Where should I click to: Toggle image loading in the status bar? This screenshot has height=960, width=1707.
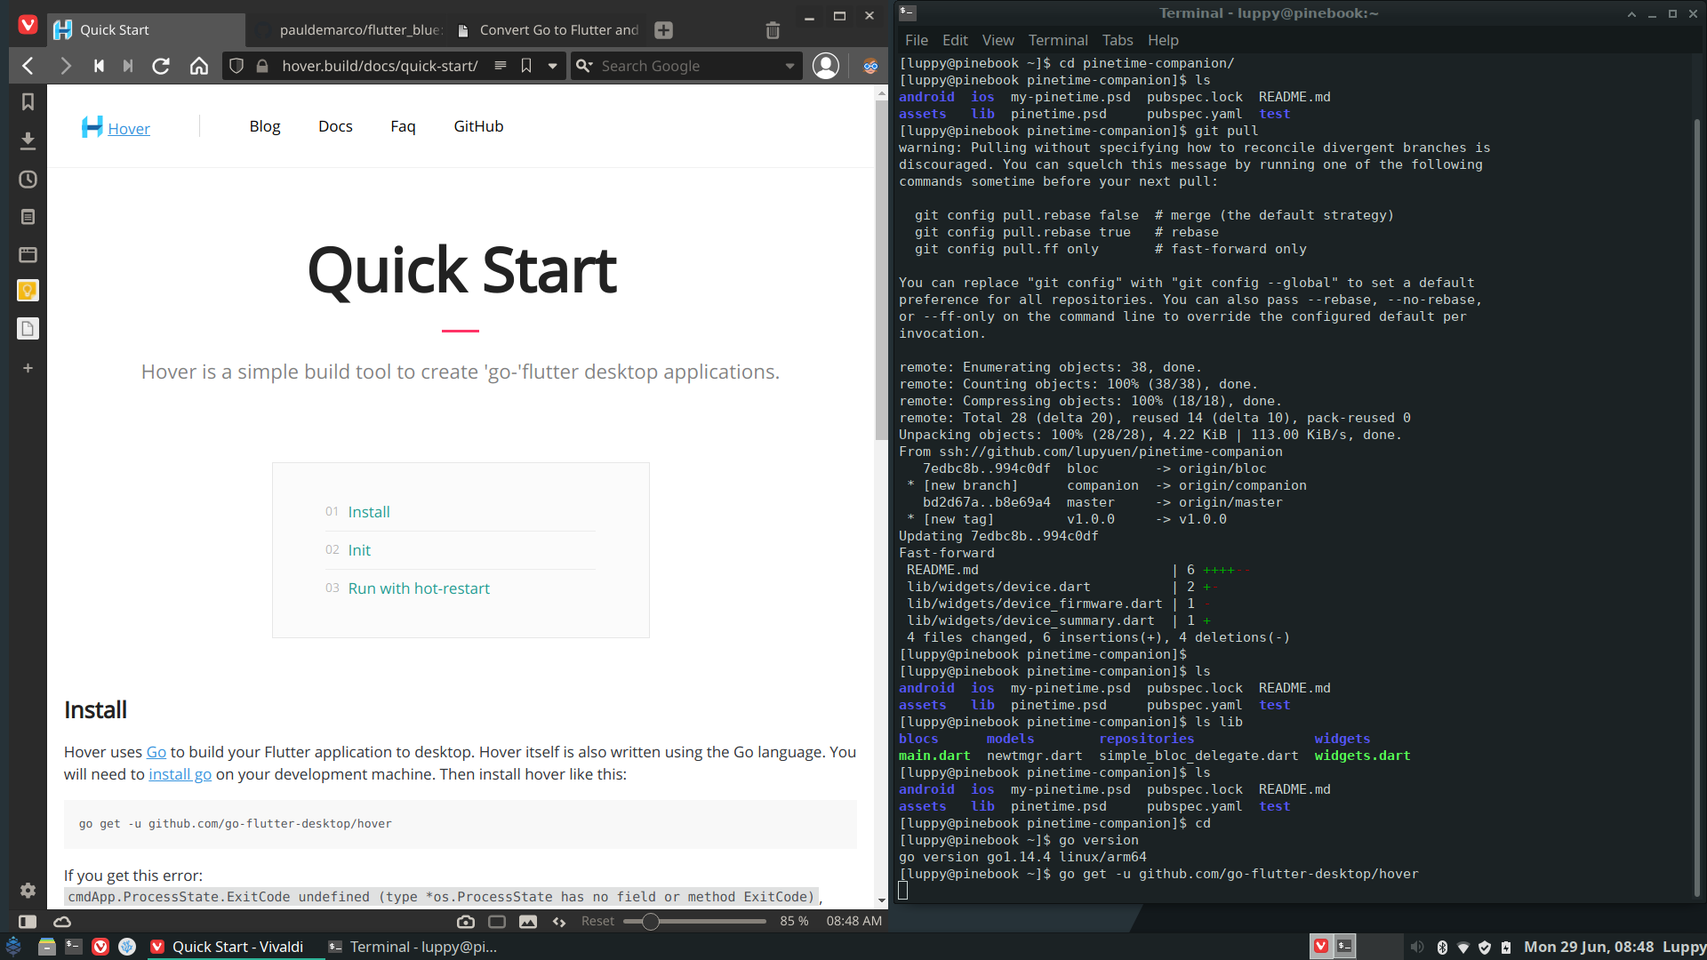pyautogui.click(x=528, y=921)
